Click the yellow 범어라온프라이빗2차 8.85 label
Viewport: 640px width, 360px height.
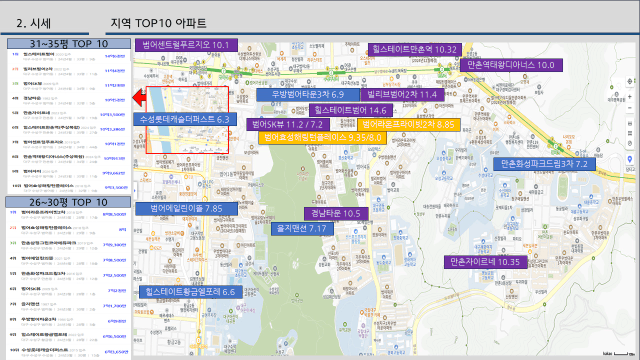click(x=409, y=124)
